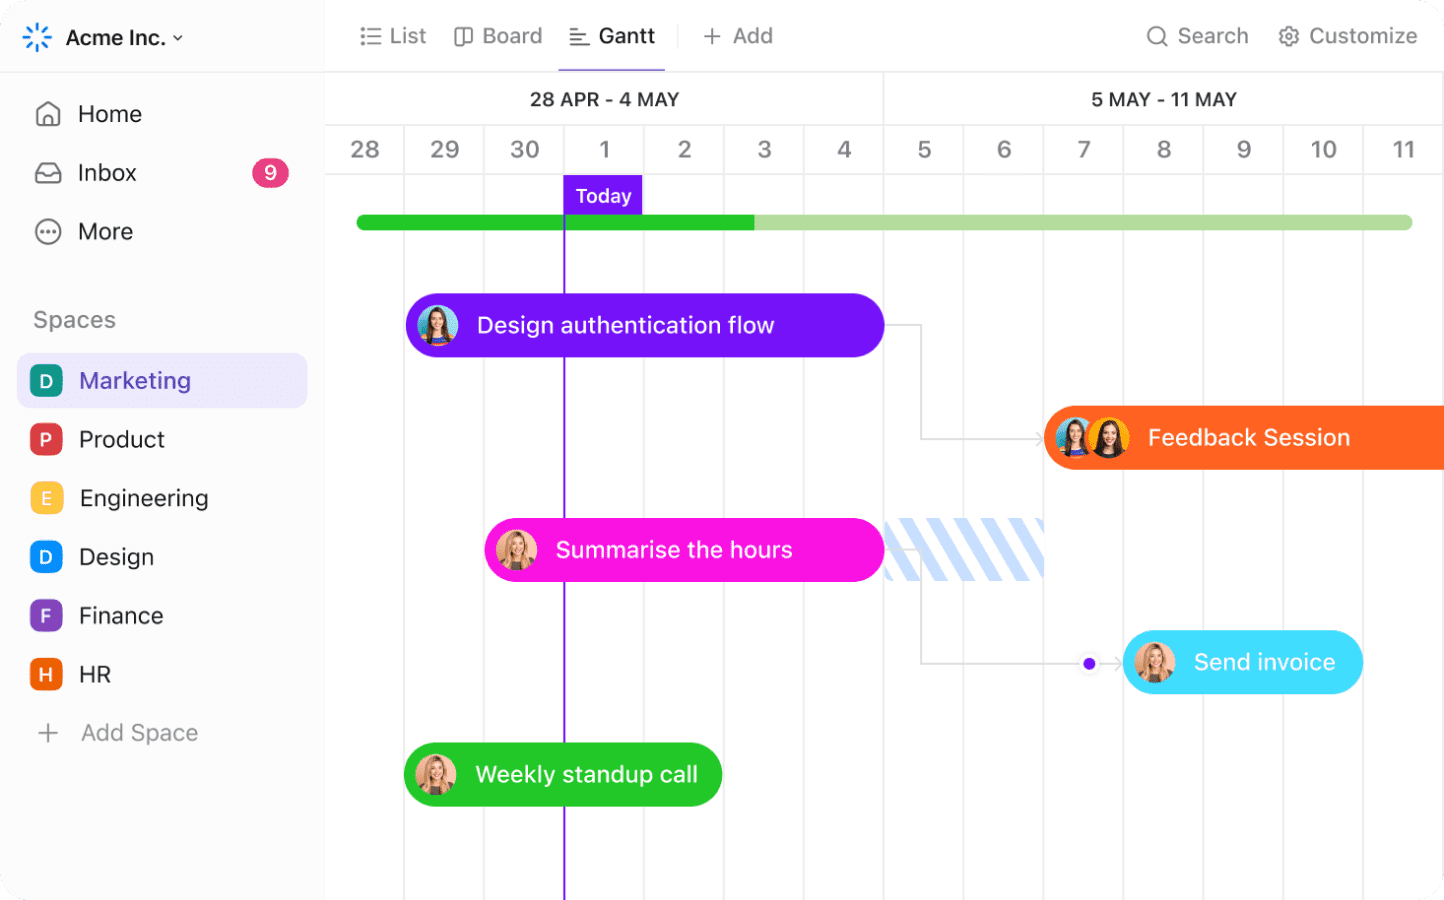This screenshot has width=1444, height=900.
Task: Expand the Spaces section
Action: [74, 319]
